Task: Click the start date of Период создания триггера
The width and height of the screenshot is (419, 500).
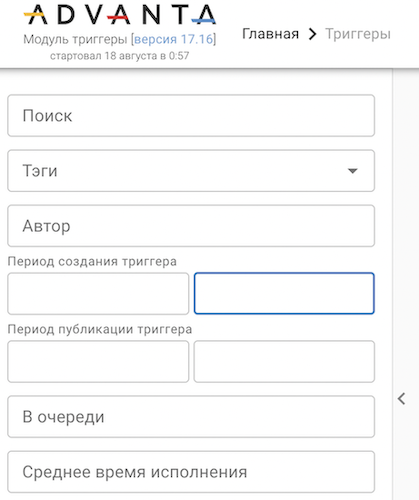Action: pos(98,293)
